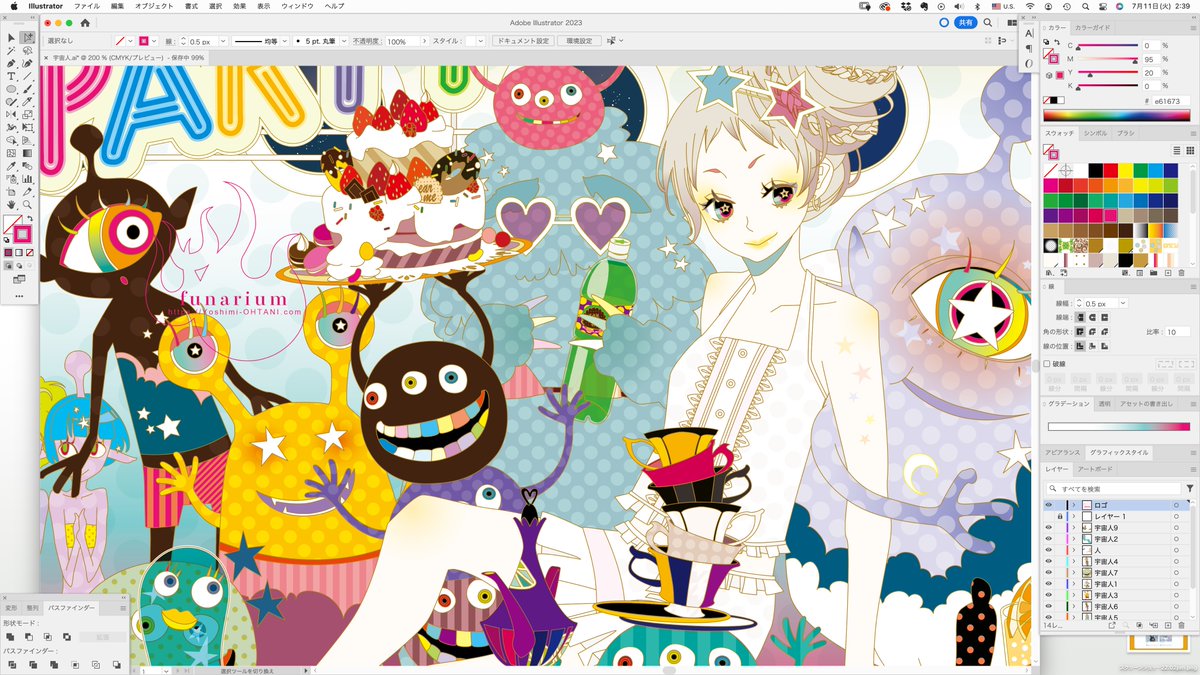Hide the 宇宙人4 layer
Viewport: 1200px width, 675px height.
(x=1049, y=561)
